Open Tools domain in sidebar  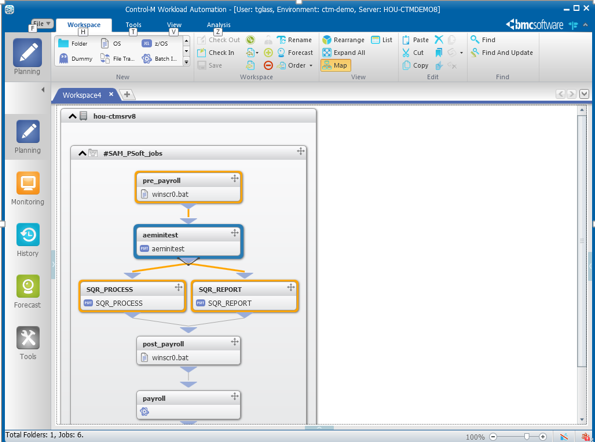pyautogui.click(x=28, y=343)
